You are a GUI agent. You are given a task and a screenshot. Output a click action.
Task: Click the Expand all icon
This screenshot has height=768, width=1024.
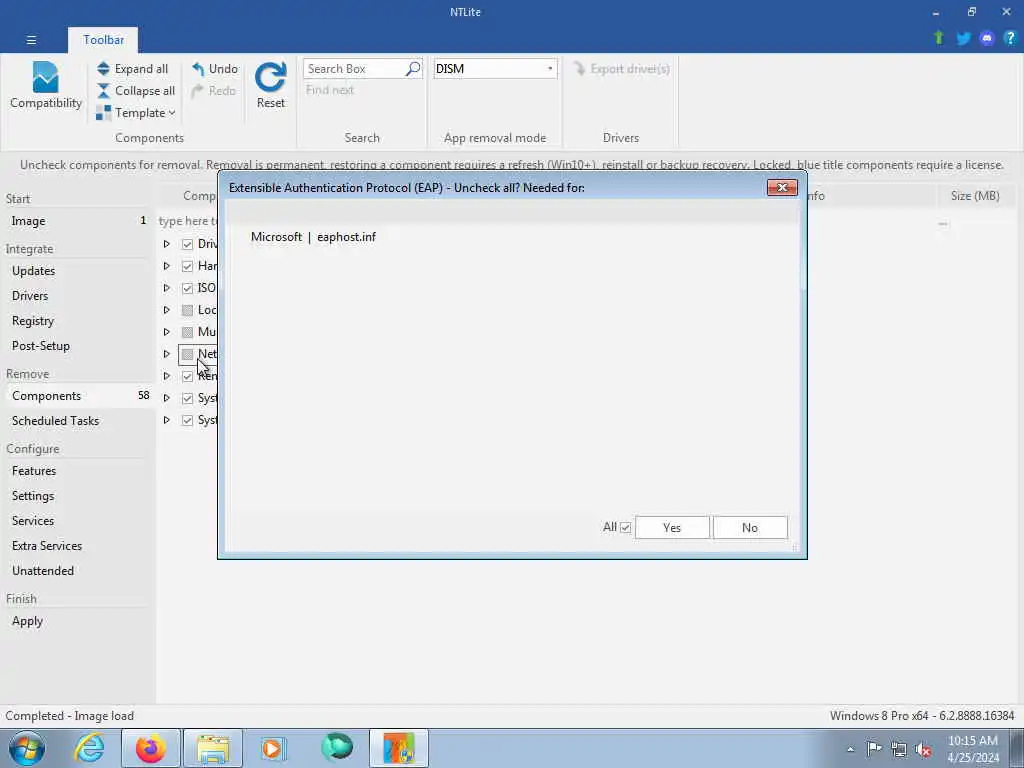[x=103, y=69]
